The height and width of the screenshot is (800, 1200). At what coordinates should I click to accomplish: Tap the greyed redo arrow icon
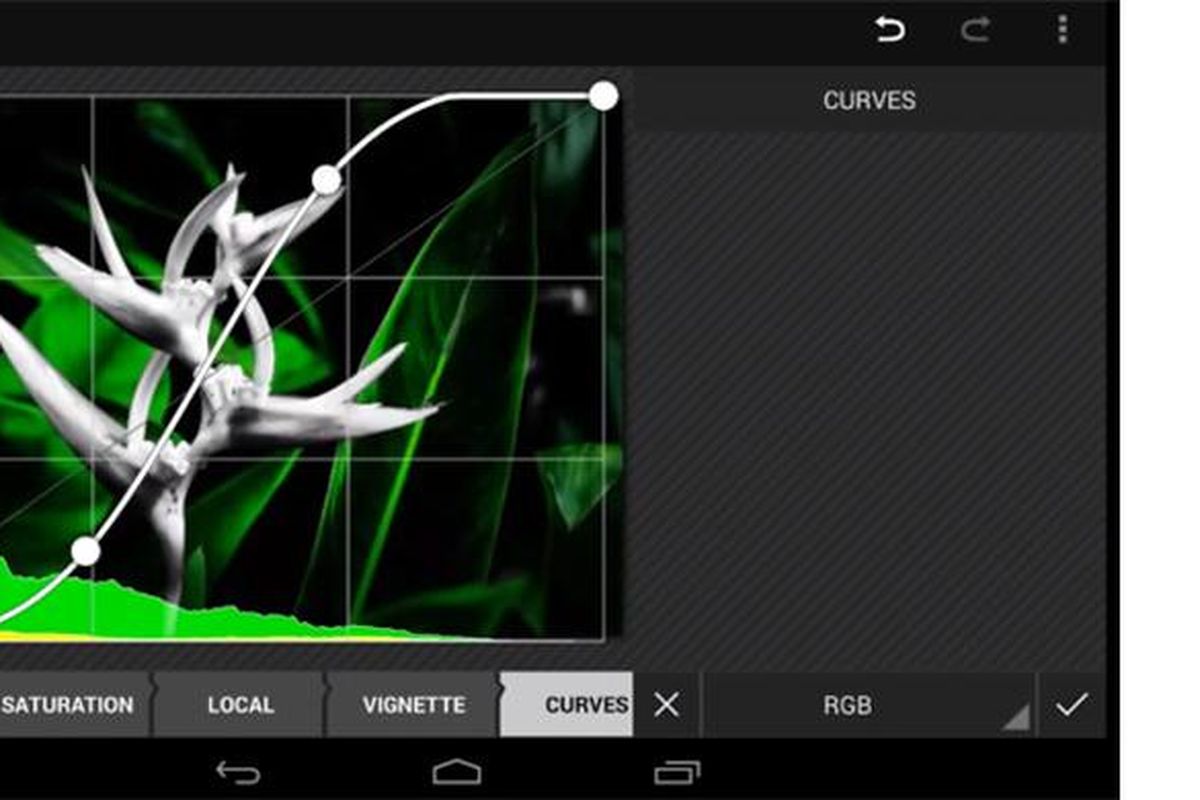974,31
